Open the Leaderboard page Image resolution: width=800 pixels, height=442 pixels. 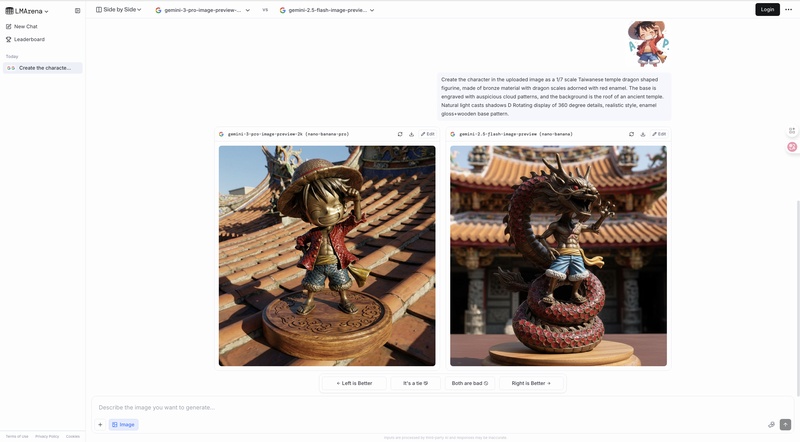tap(29, 39)
